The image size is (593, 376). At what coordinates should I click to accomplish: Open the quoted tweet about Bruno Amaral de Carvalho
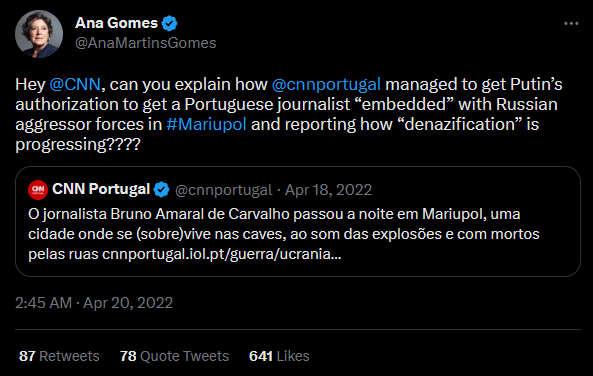coord(298,221)
